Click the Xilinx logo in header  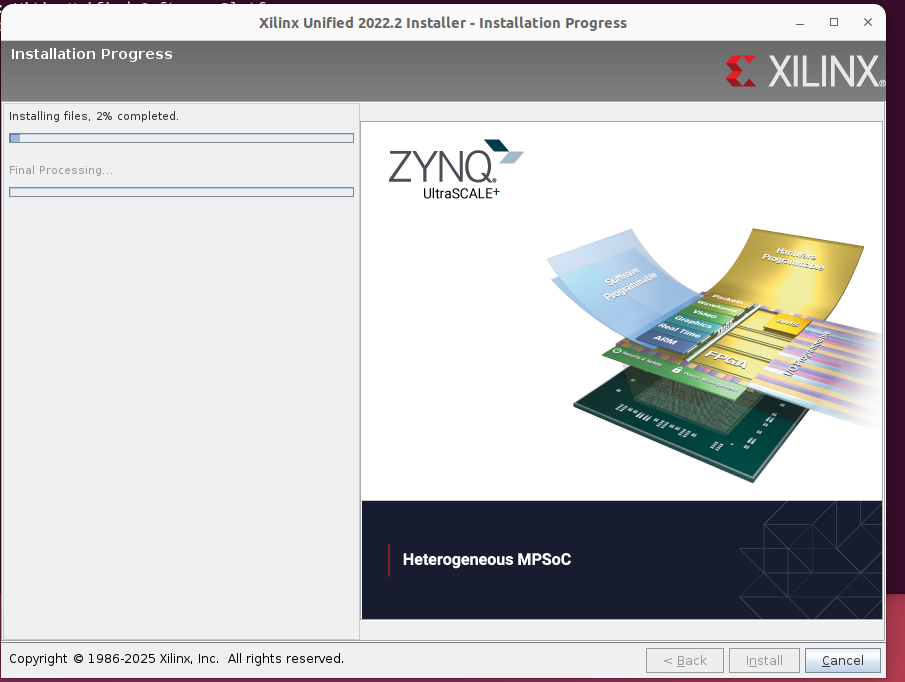805,72
